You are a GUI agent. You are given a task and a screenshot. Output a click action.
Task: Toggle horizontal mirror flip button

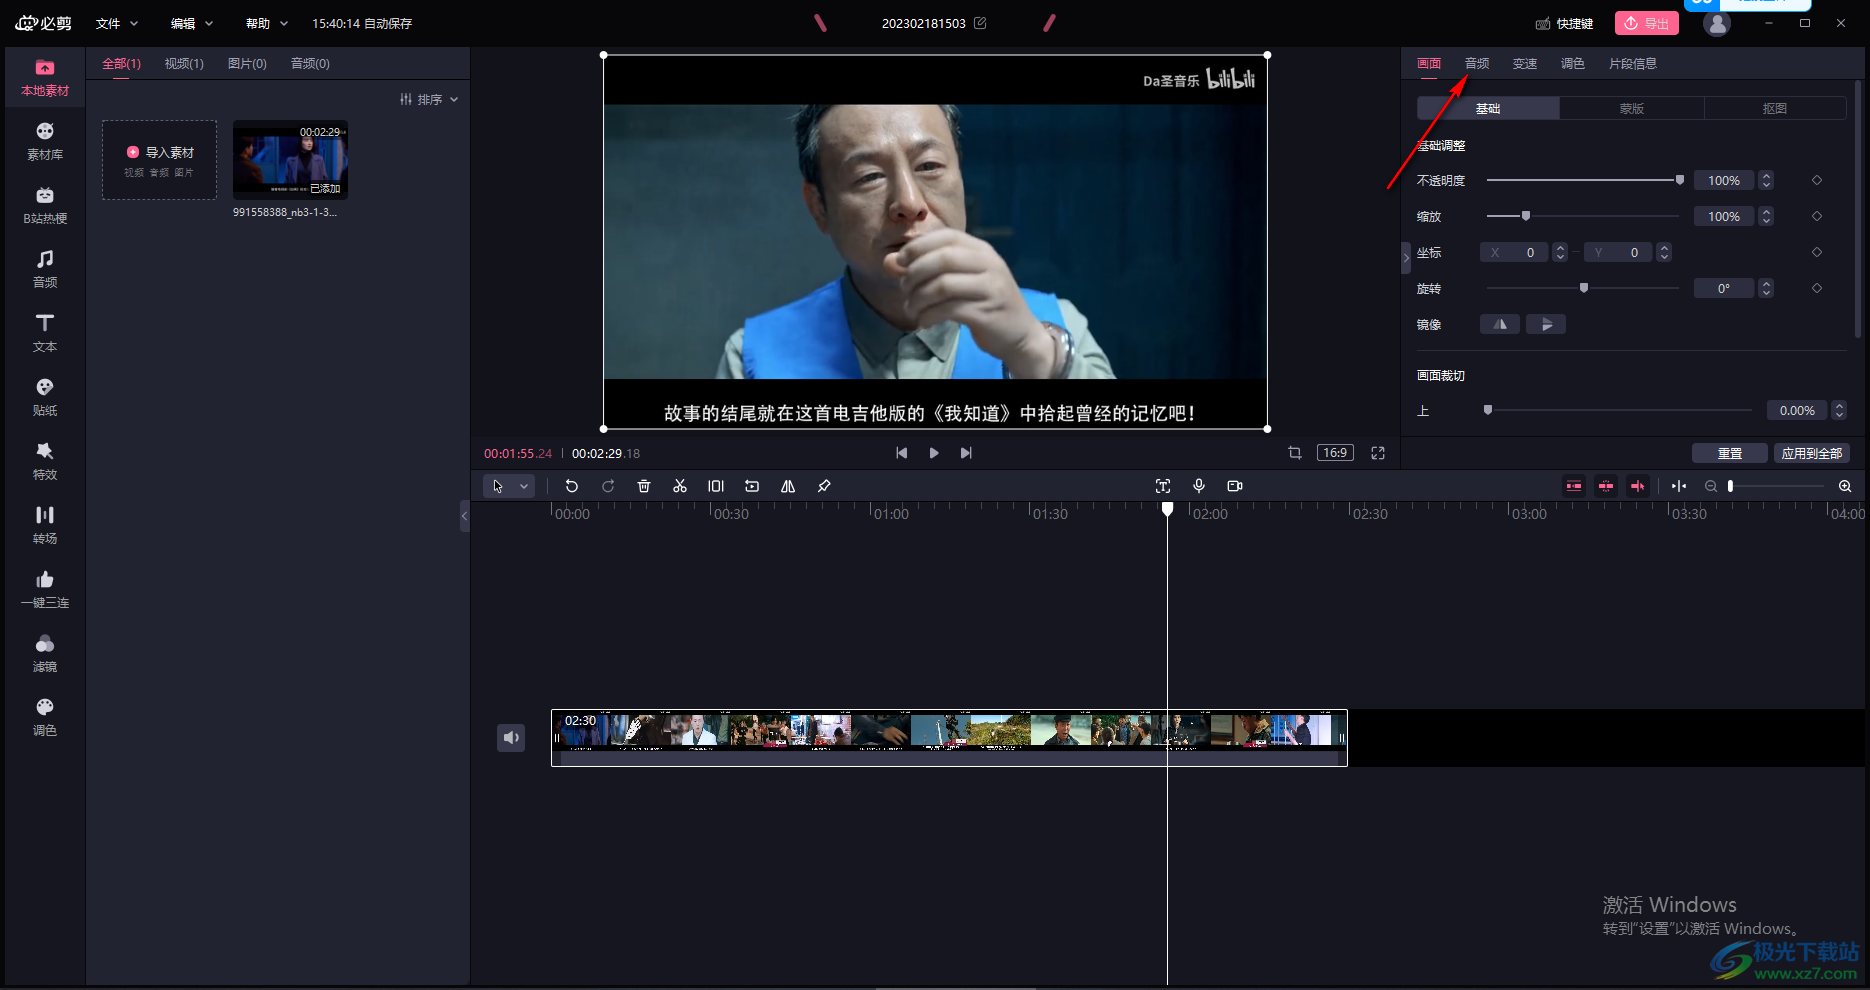click(x=1500, y=324)
